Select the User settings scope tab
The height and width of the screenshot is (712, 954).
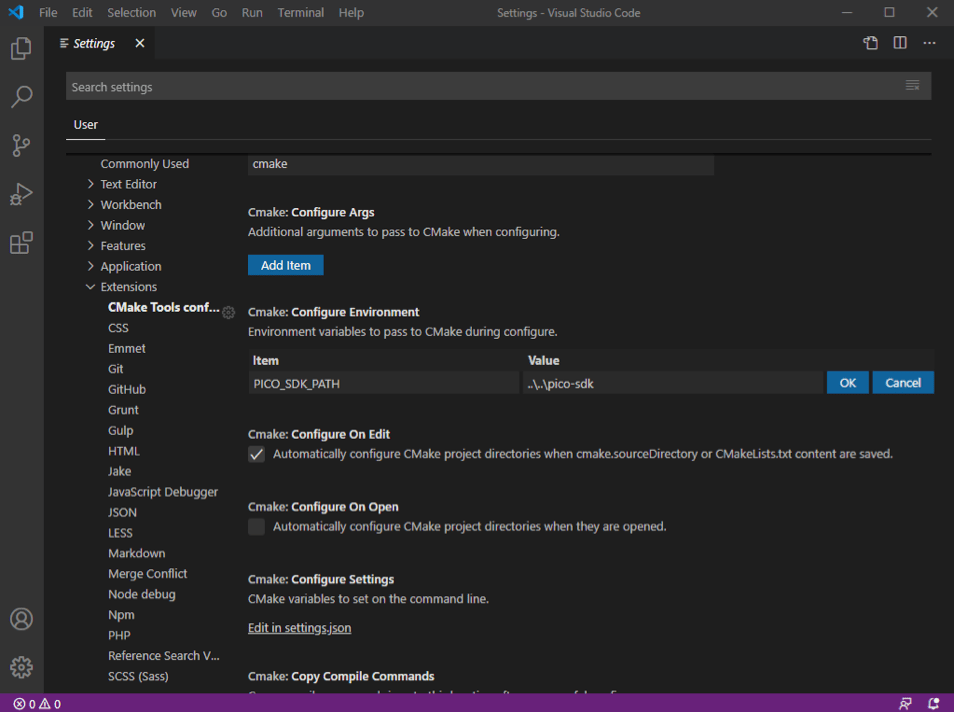pyautogui.click(x=86, y=125)
